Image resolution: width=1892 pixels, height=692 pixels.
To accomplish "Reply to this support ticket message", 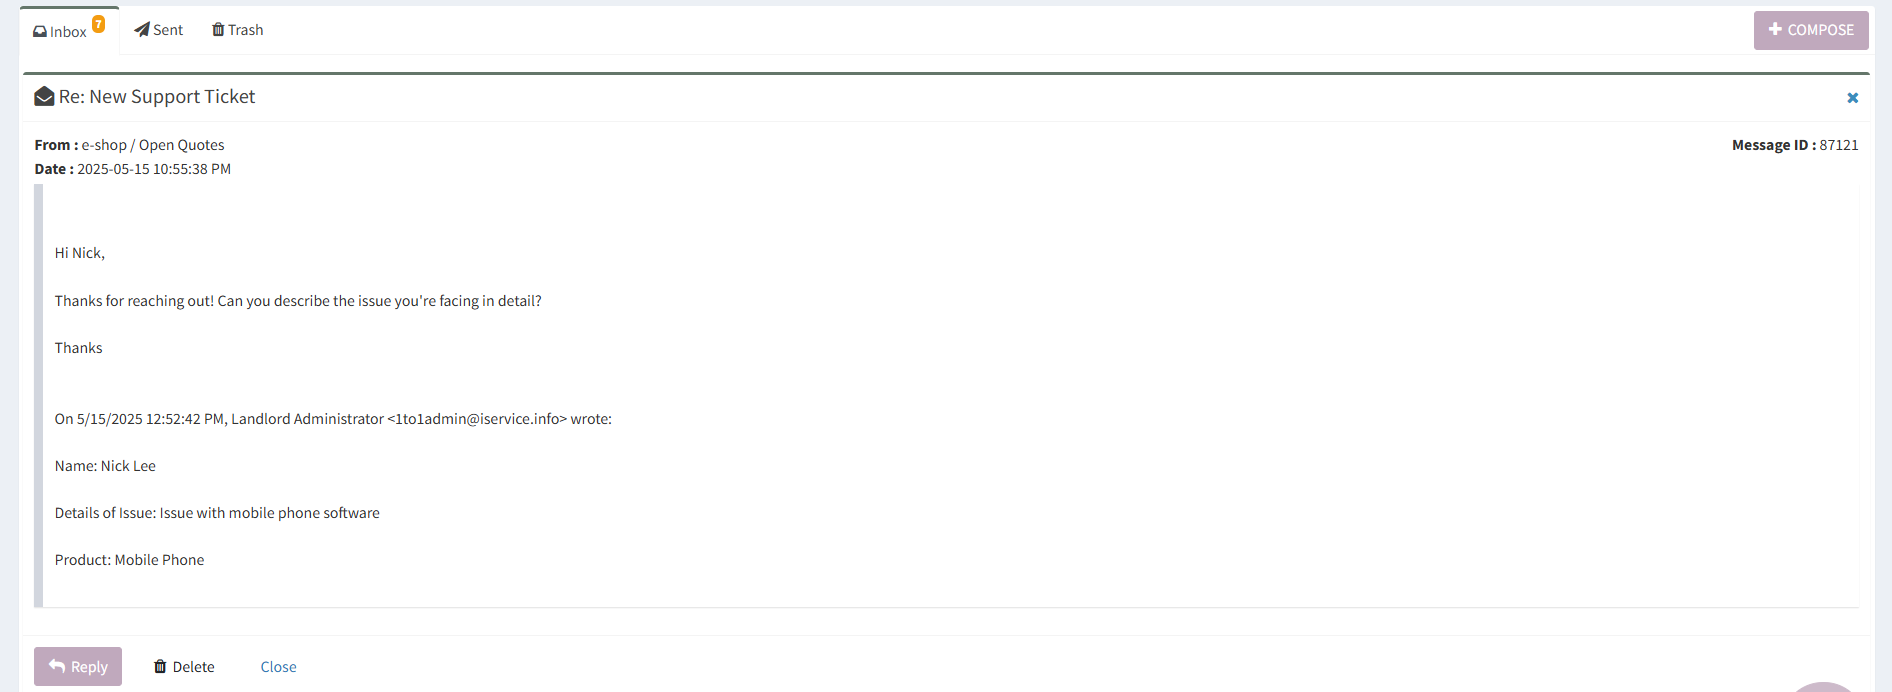I will click(78, 666).
